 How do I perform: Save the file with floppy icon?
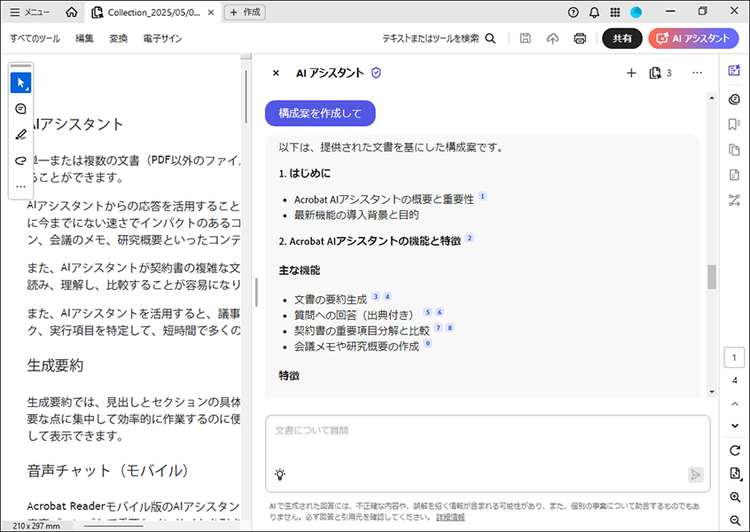pos(525,38)
